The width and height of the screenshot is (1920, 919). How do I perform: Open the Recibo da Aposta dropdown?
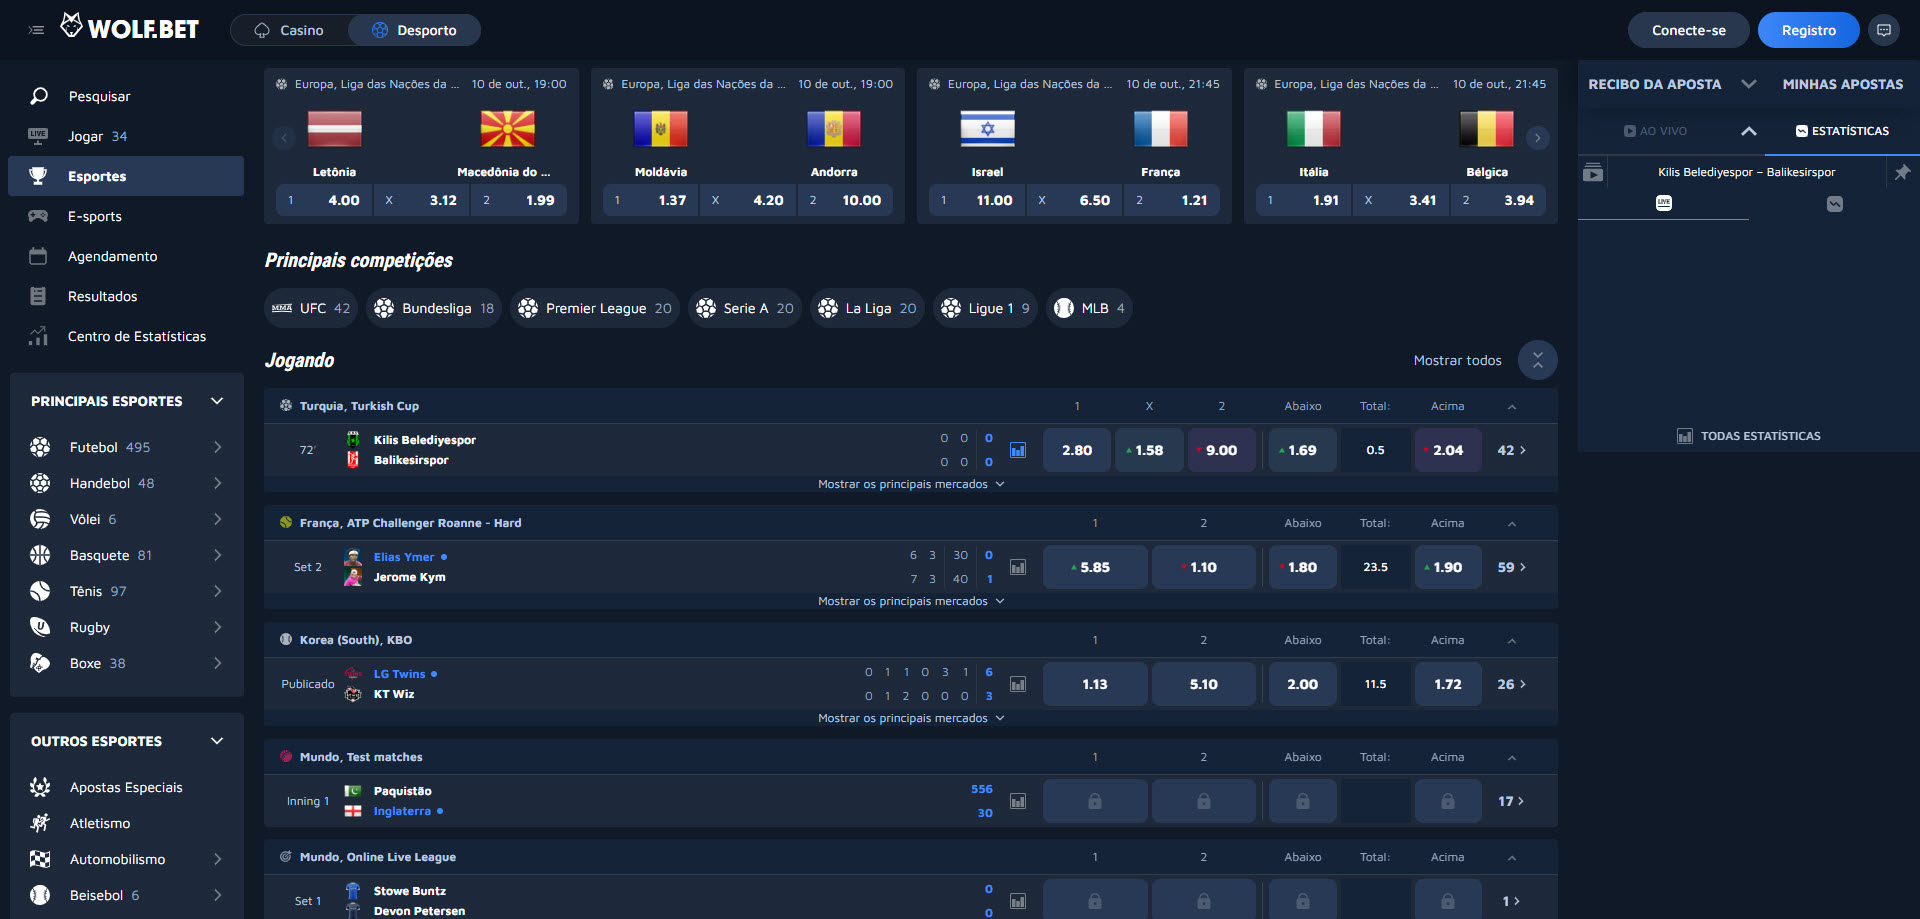(x=1749, y=84)
